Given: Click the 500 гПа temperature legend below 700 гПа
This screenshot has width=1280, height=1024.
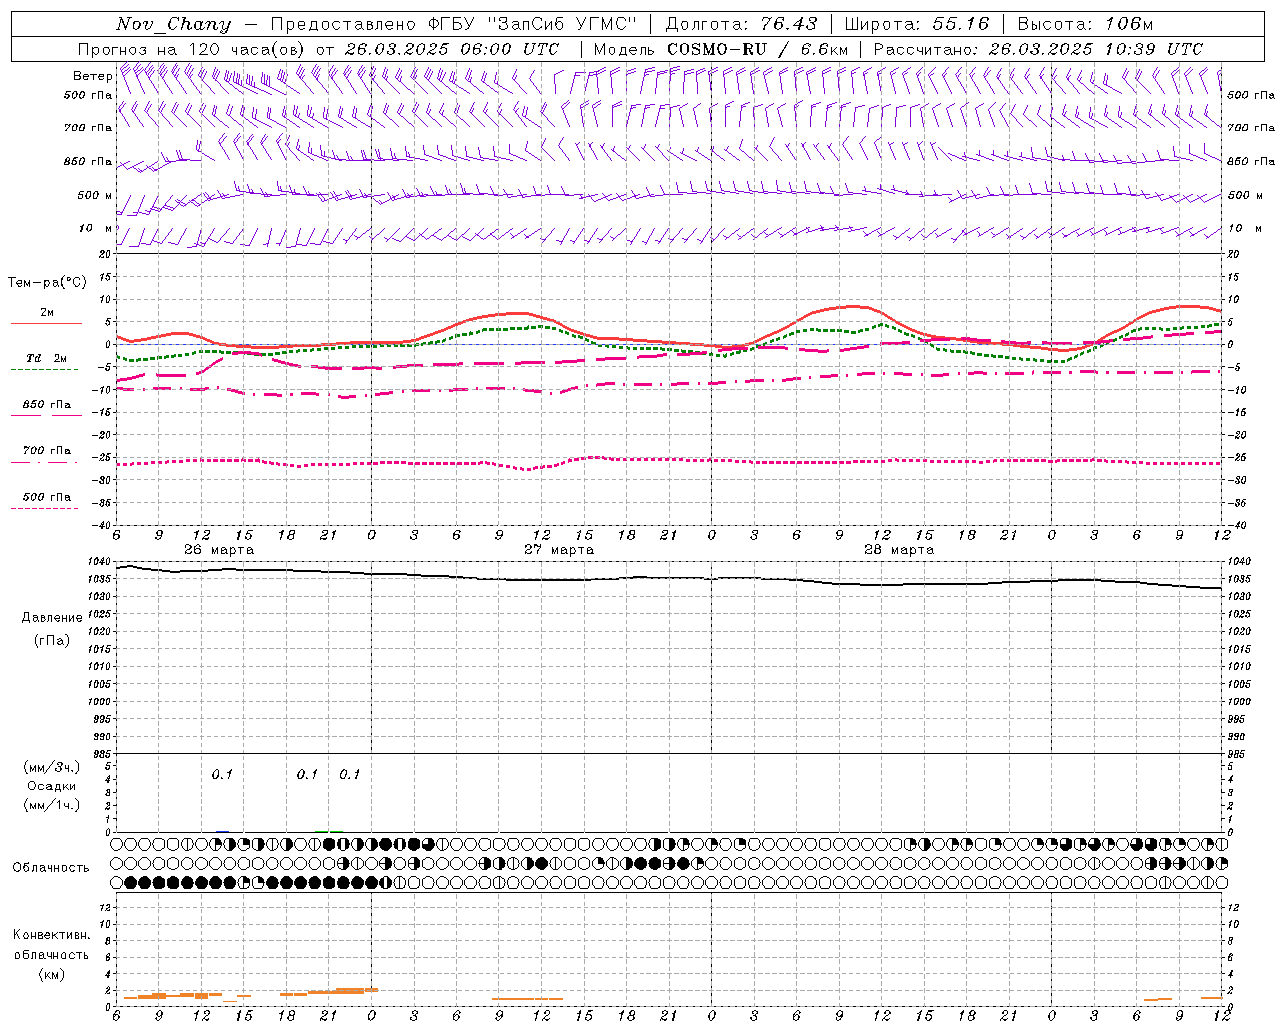Looking at the screenshot, I should pos(46,497).
